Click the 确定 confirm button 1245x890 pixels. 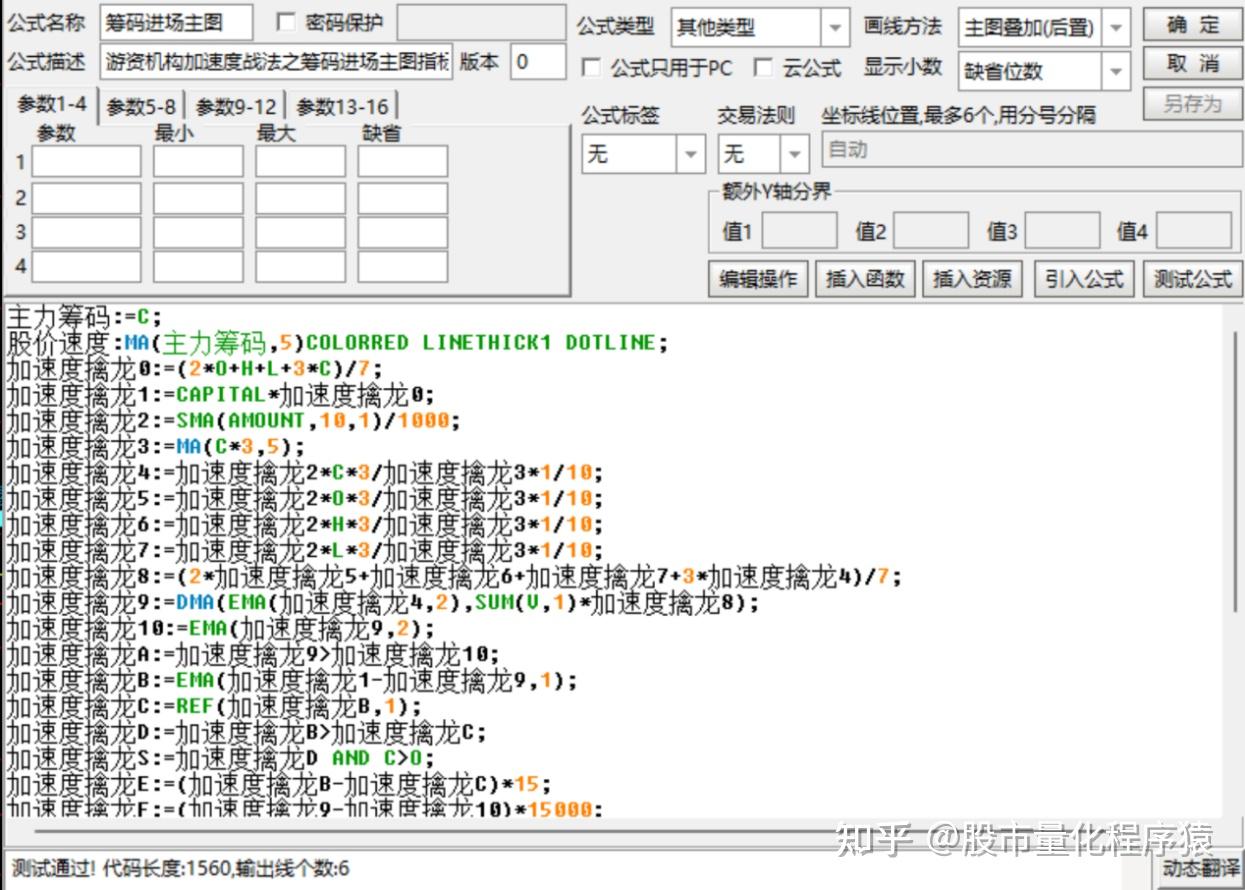[1193, 25]
